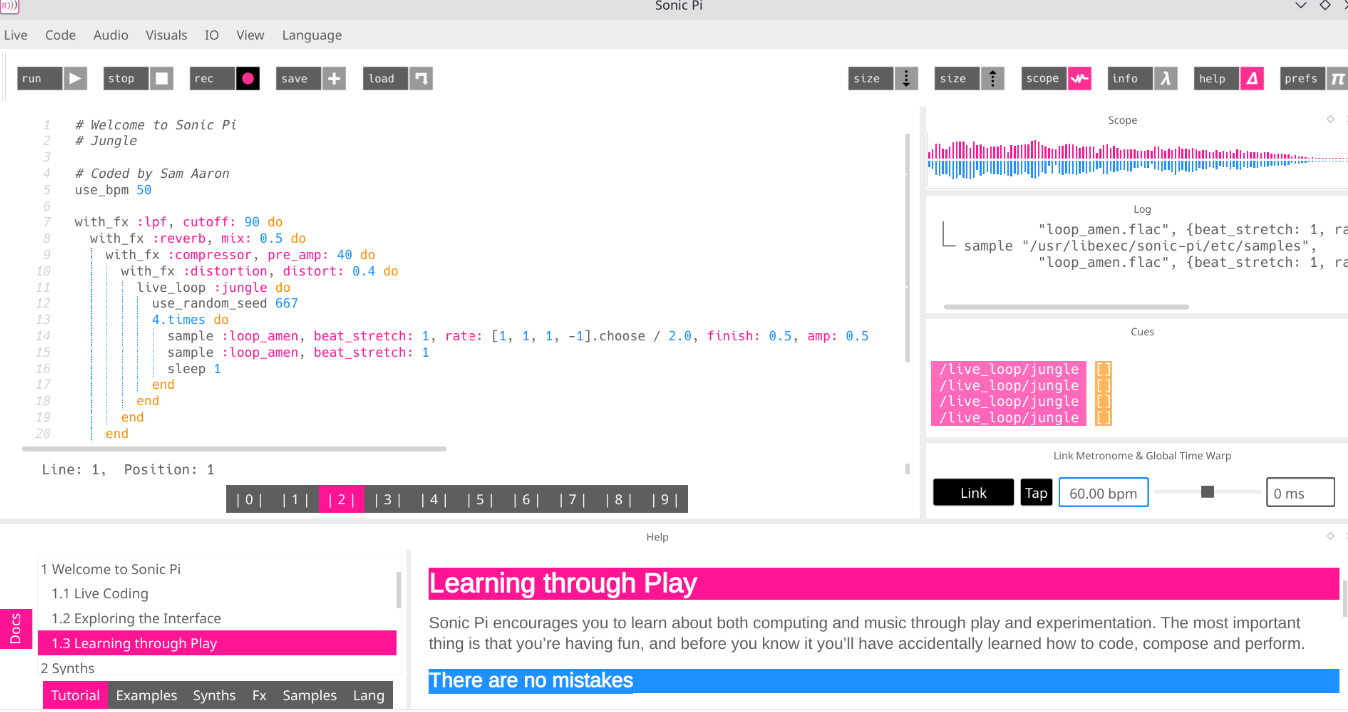The width and height of the screenshot is (1348, 712).
Task: Toggle the Link metronome button
Action: pos(973,493)
